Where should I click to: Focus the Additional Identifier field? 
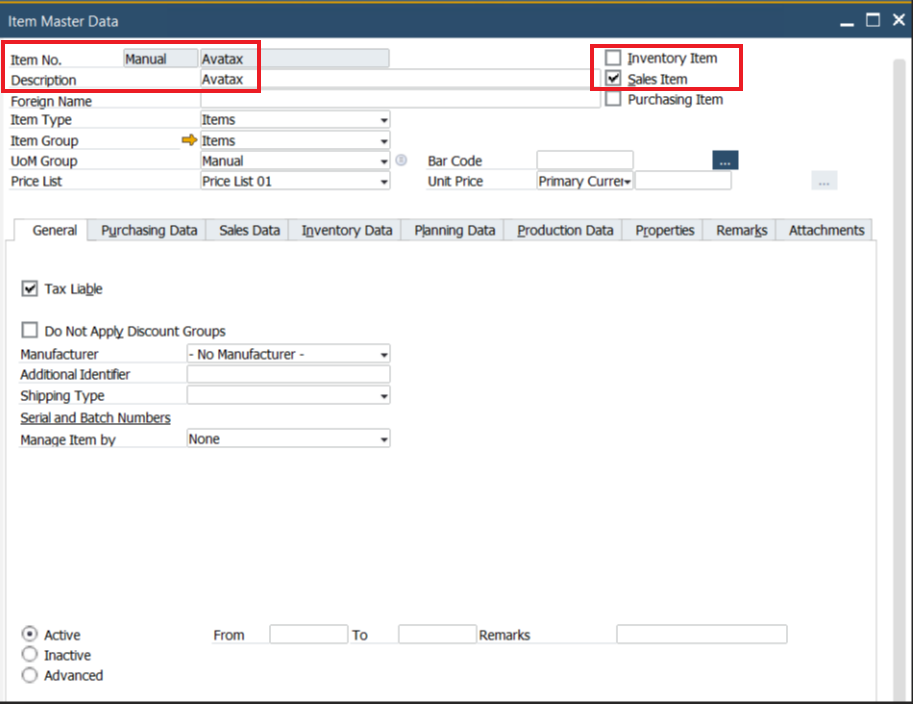coord(288,374)
